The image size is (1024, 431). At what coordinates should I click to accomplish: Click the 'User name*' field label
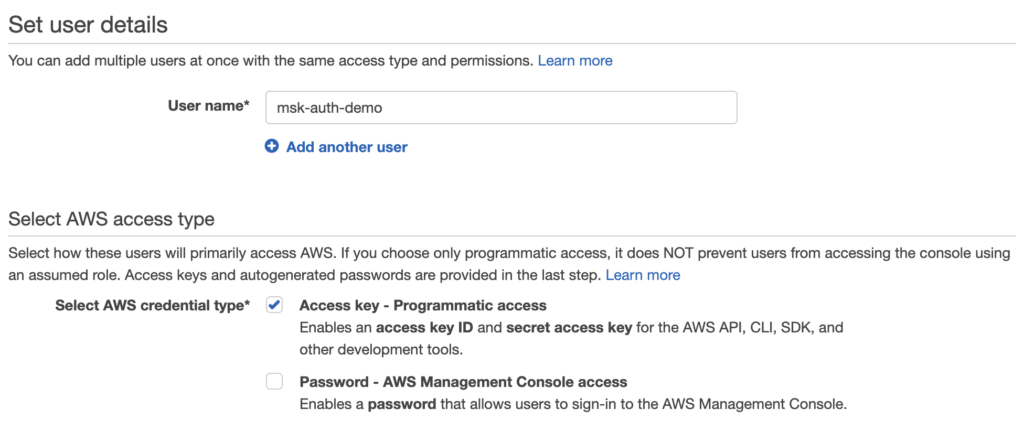[x=208, y=106]
